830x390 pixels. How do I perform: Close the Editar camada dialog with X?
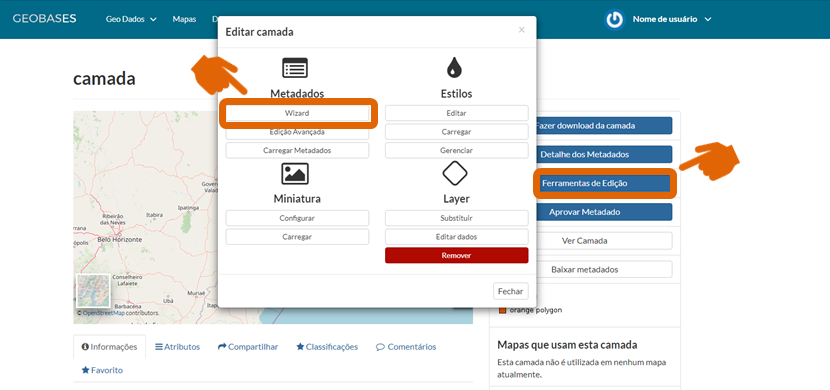coord(521,30)
